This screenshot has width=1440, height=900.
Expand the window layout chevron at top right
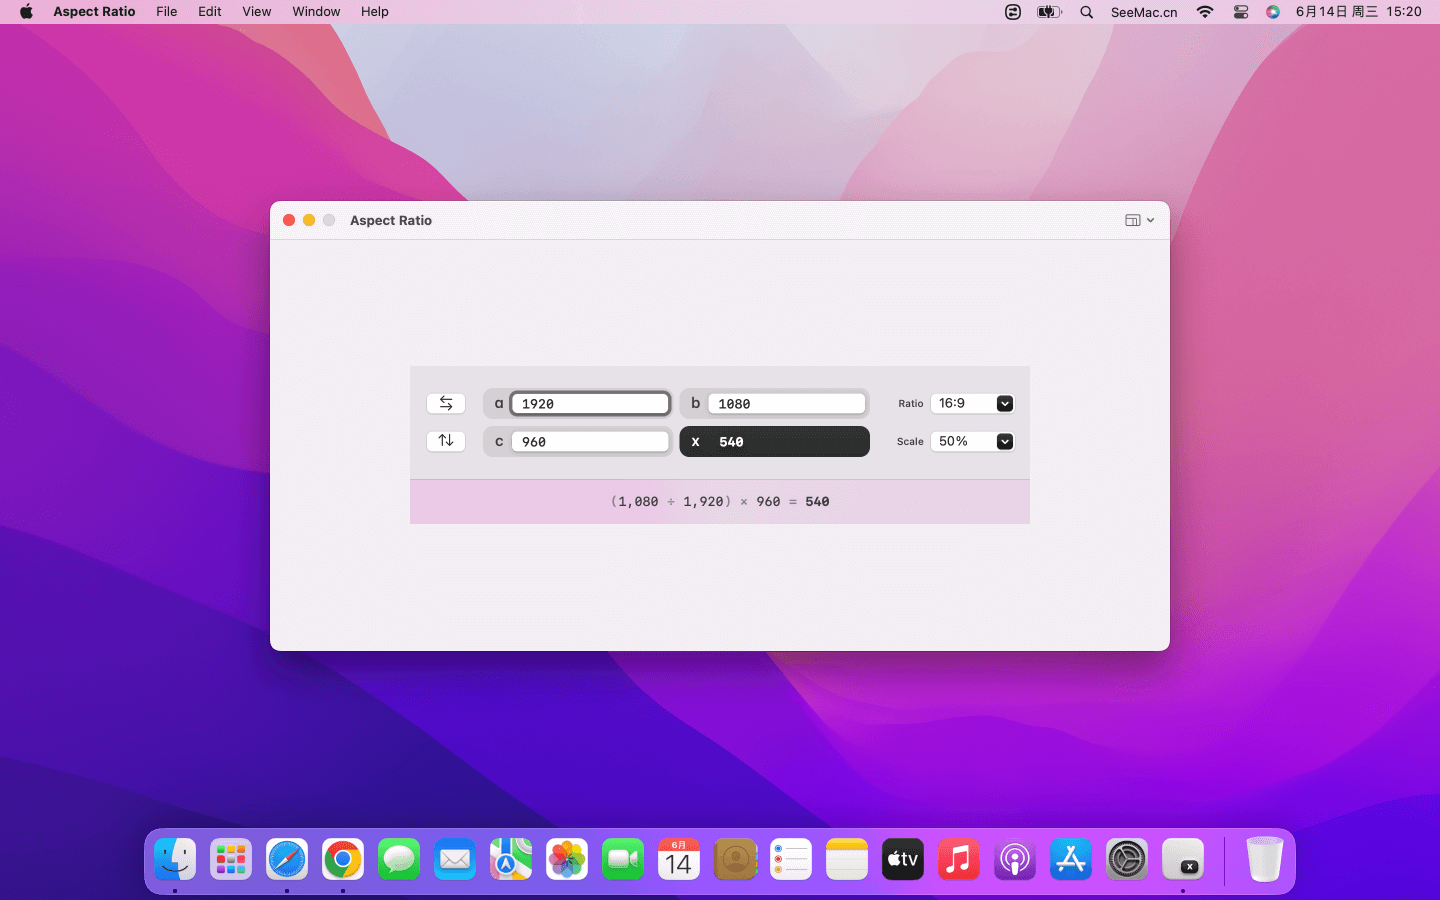1151,220
